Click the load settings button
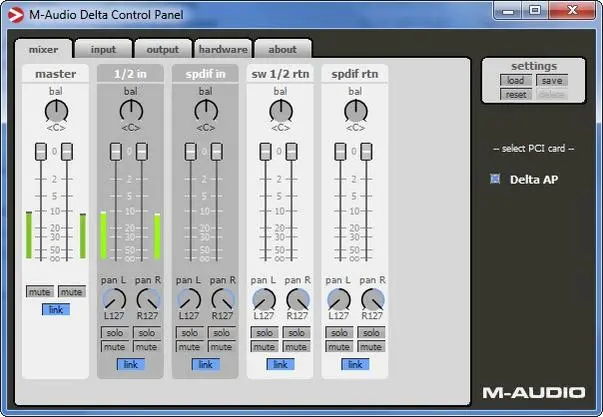 pyautogui.click(x=516, y=80)
